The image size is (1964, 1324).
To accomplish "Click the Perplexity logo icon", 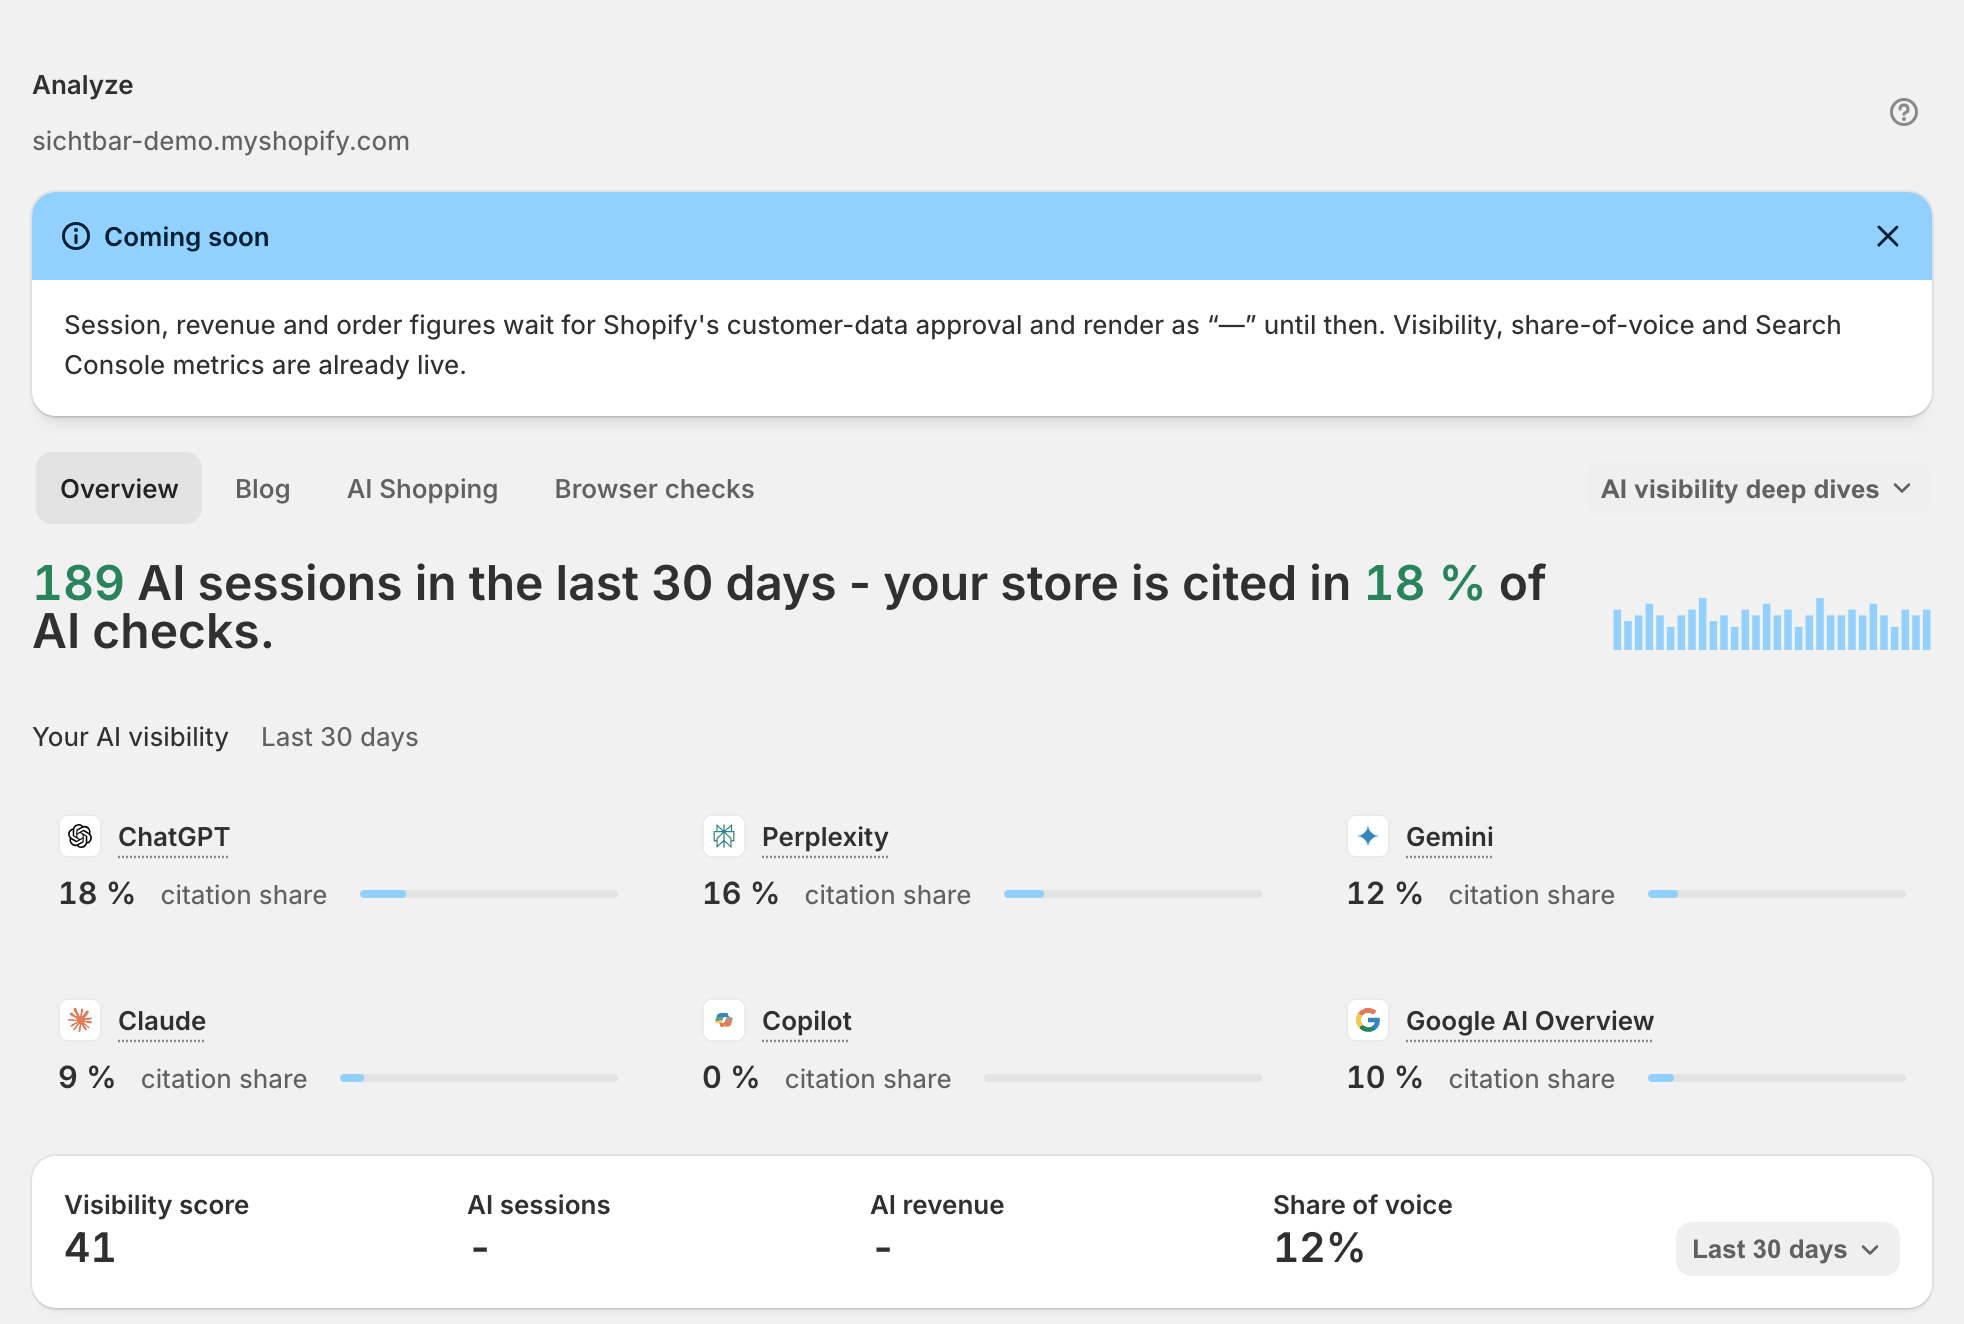I will [724, 836].
